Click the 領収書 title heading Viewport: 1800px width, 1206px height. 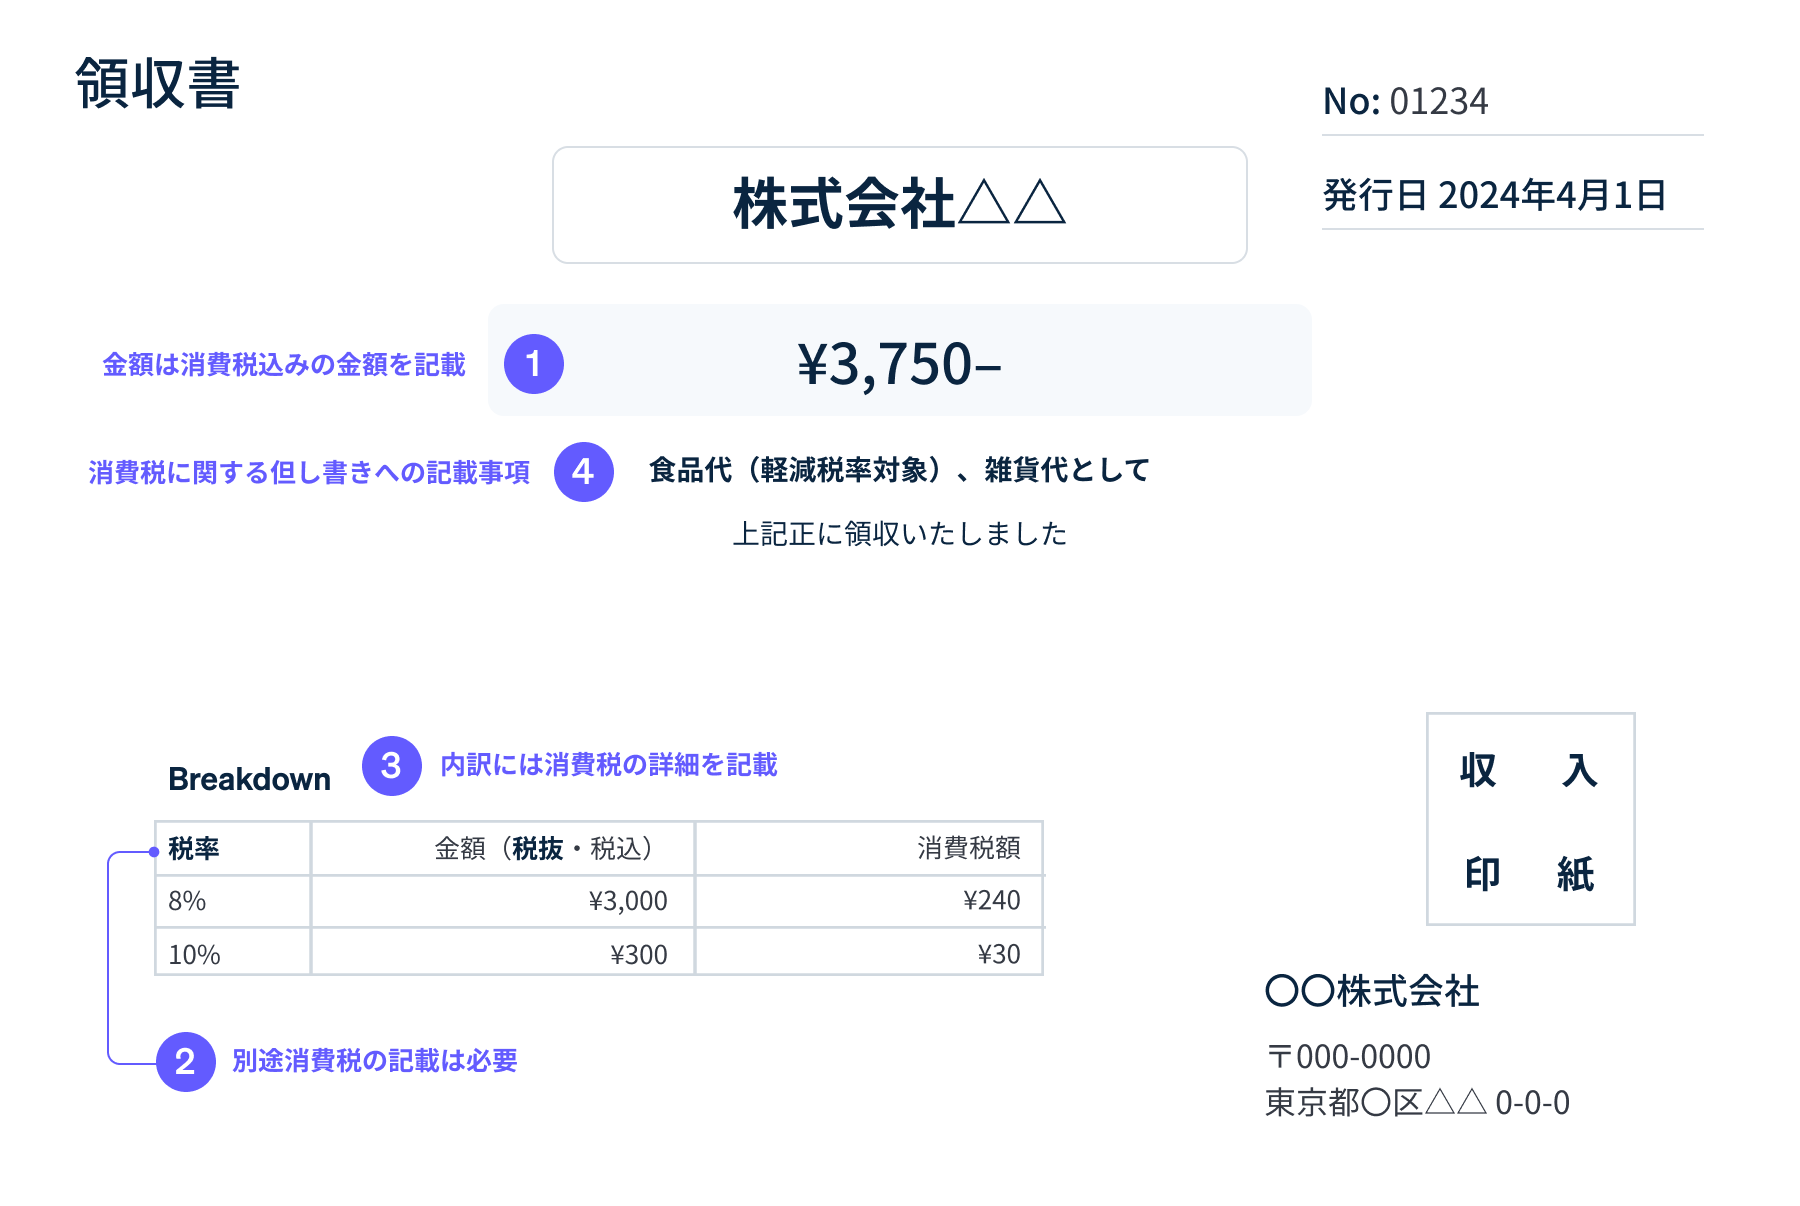(158, 83)
